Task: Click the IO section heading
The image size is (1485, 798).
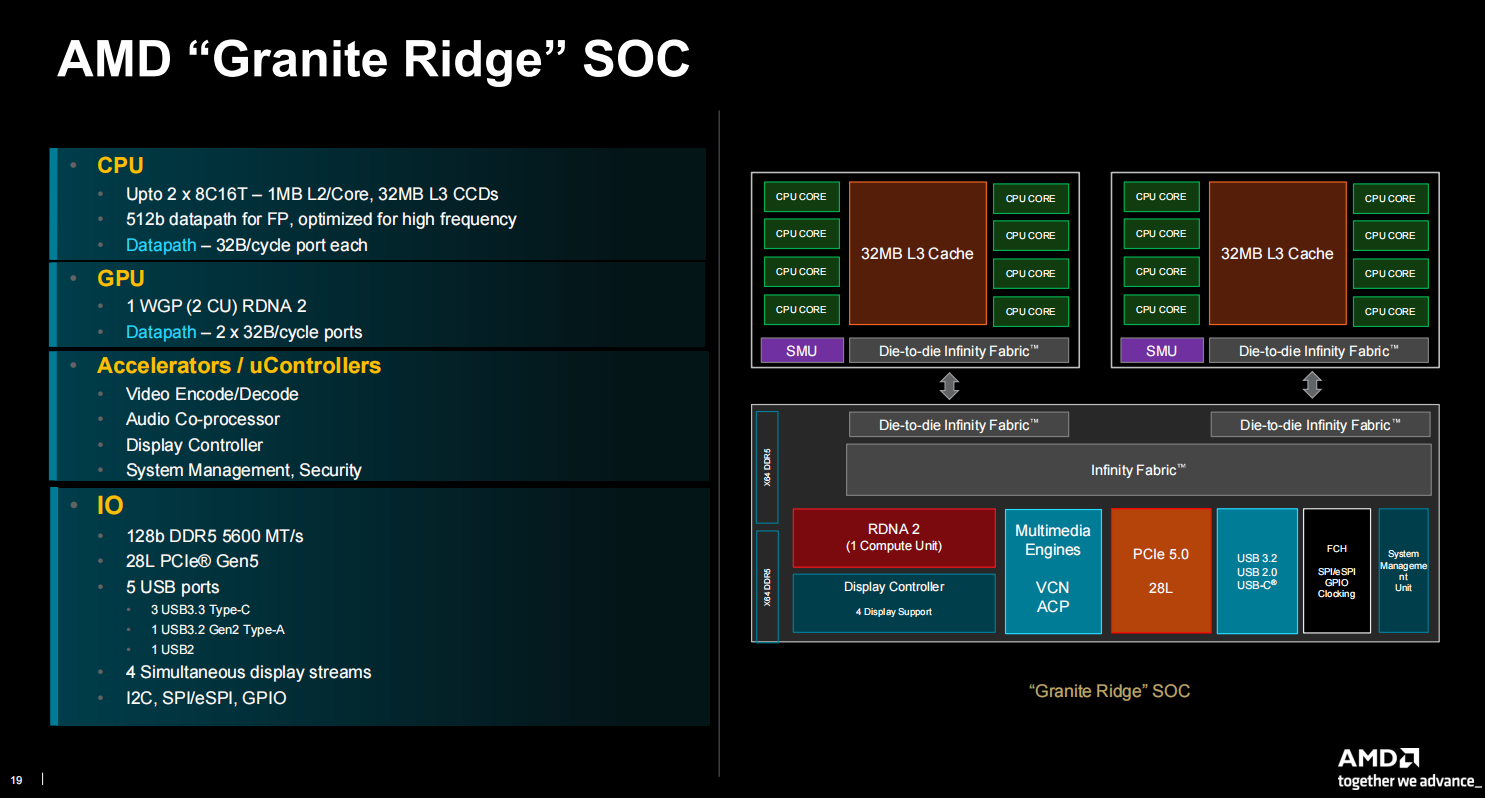Action: pos(110,506)
